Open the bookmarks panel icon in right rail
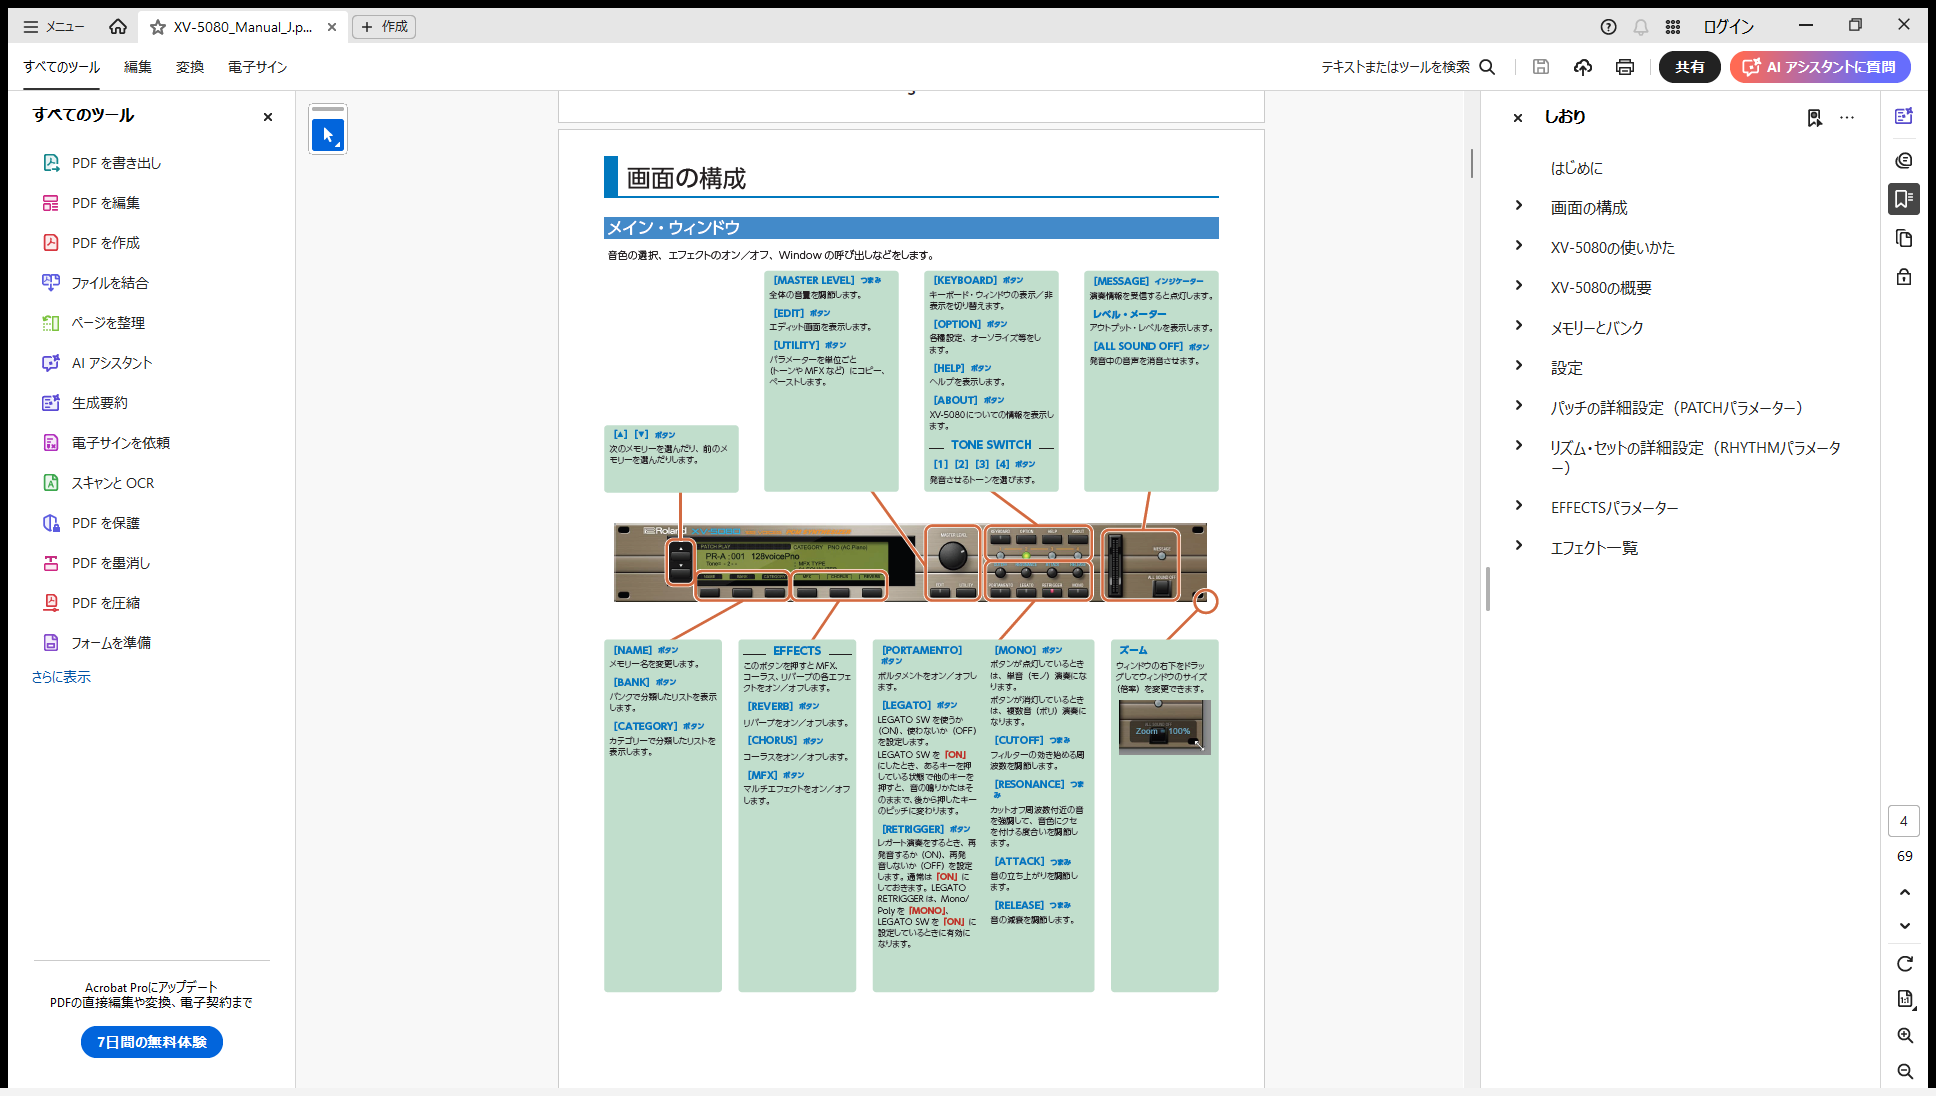Screen dimensions: 1936x1096 (1903, 199)
